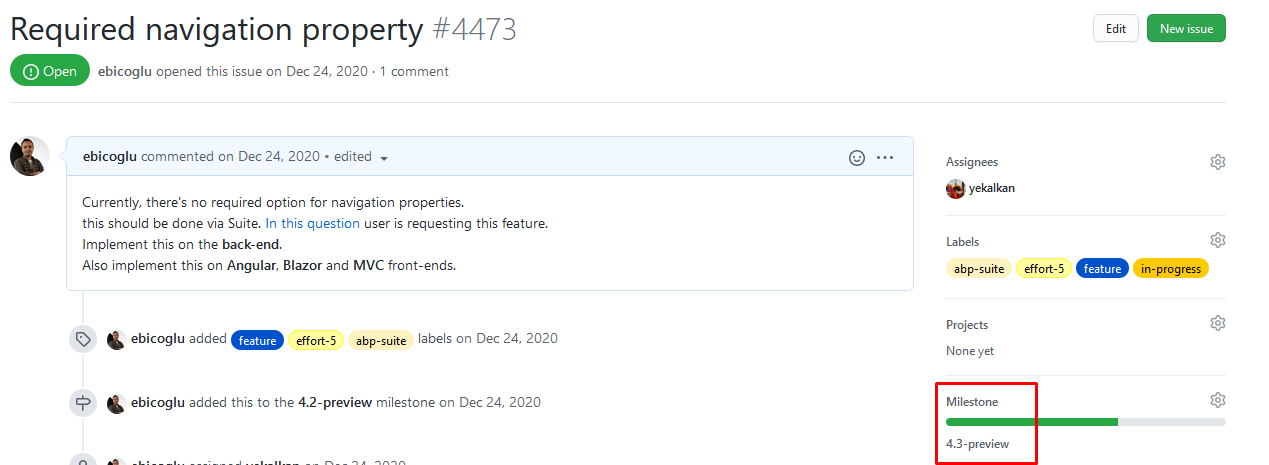1269x465 pixels.
Task: Open yekalkan assignee profile
Action: tap(991, 188)
